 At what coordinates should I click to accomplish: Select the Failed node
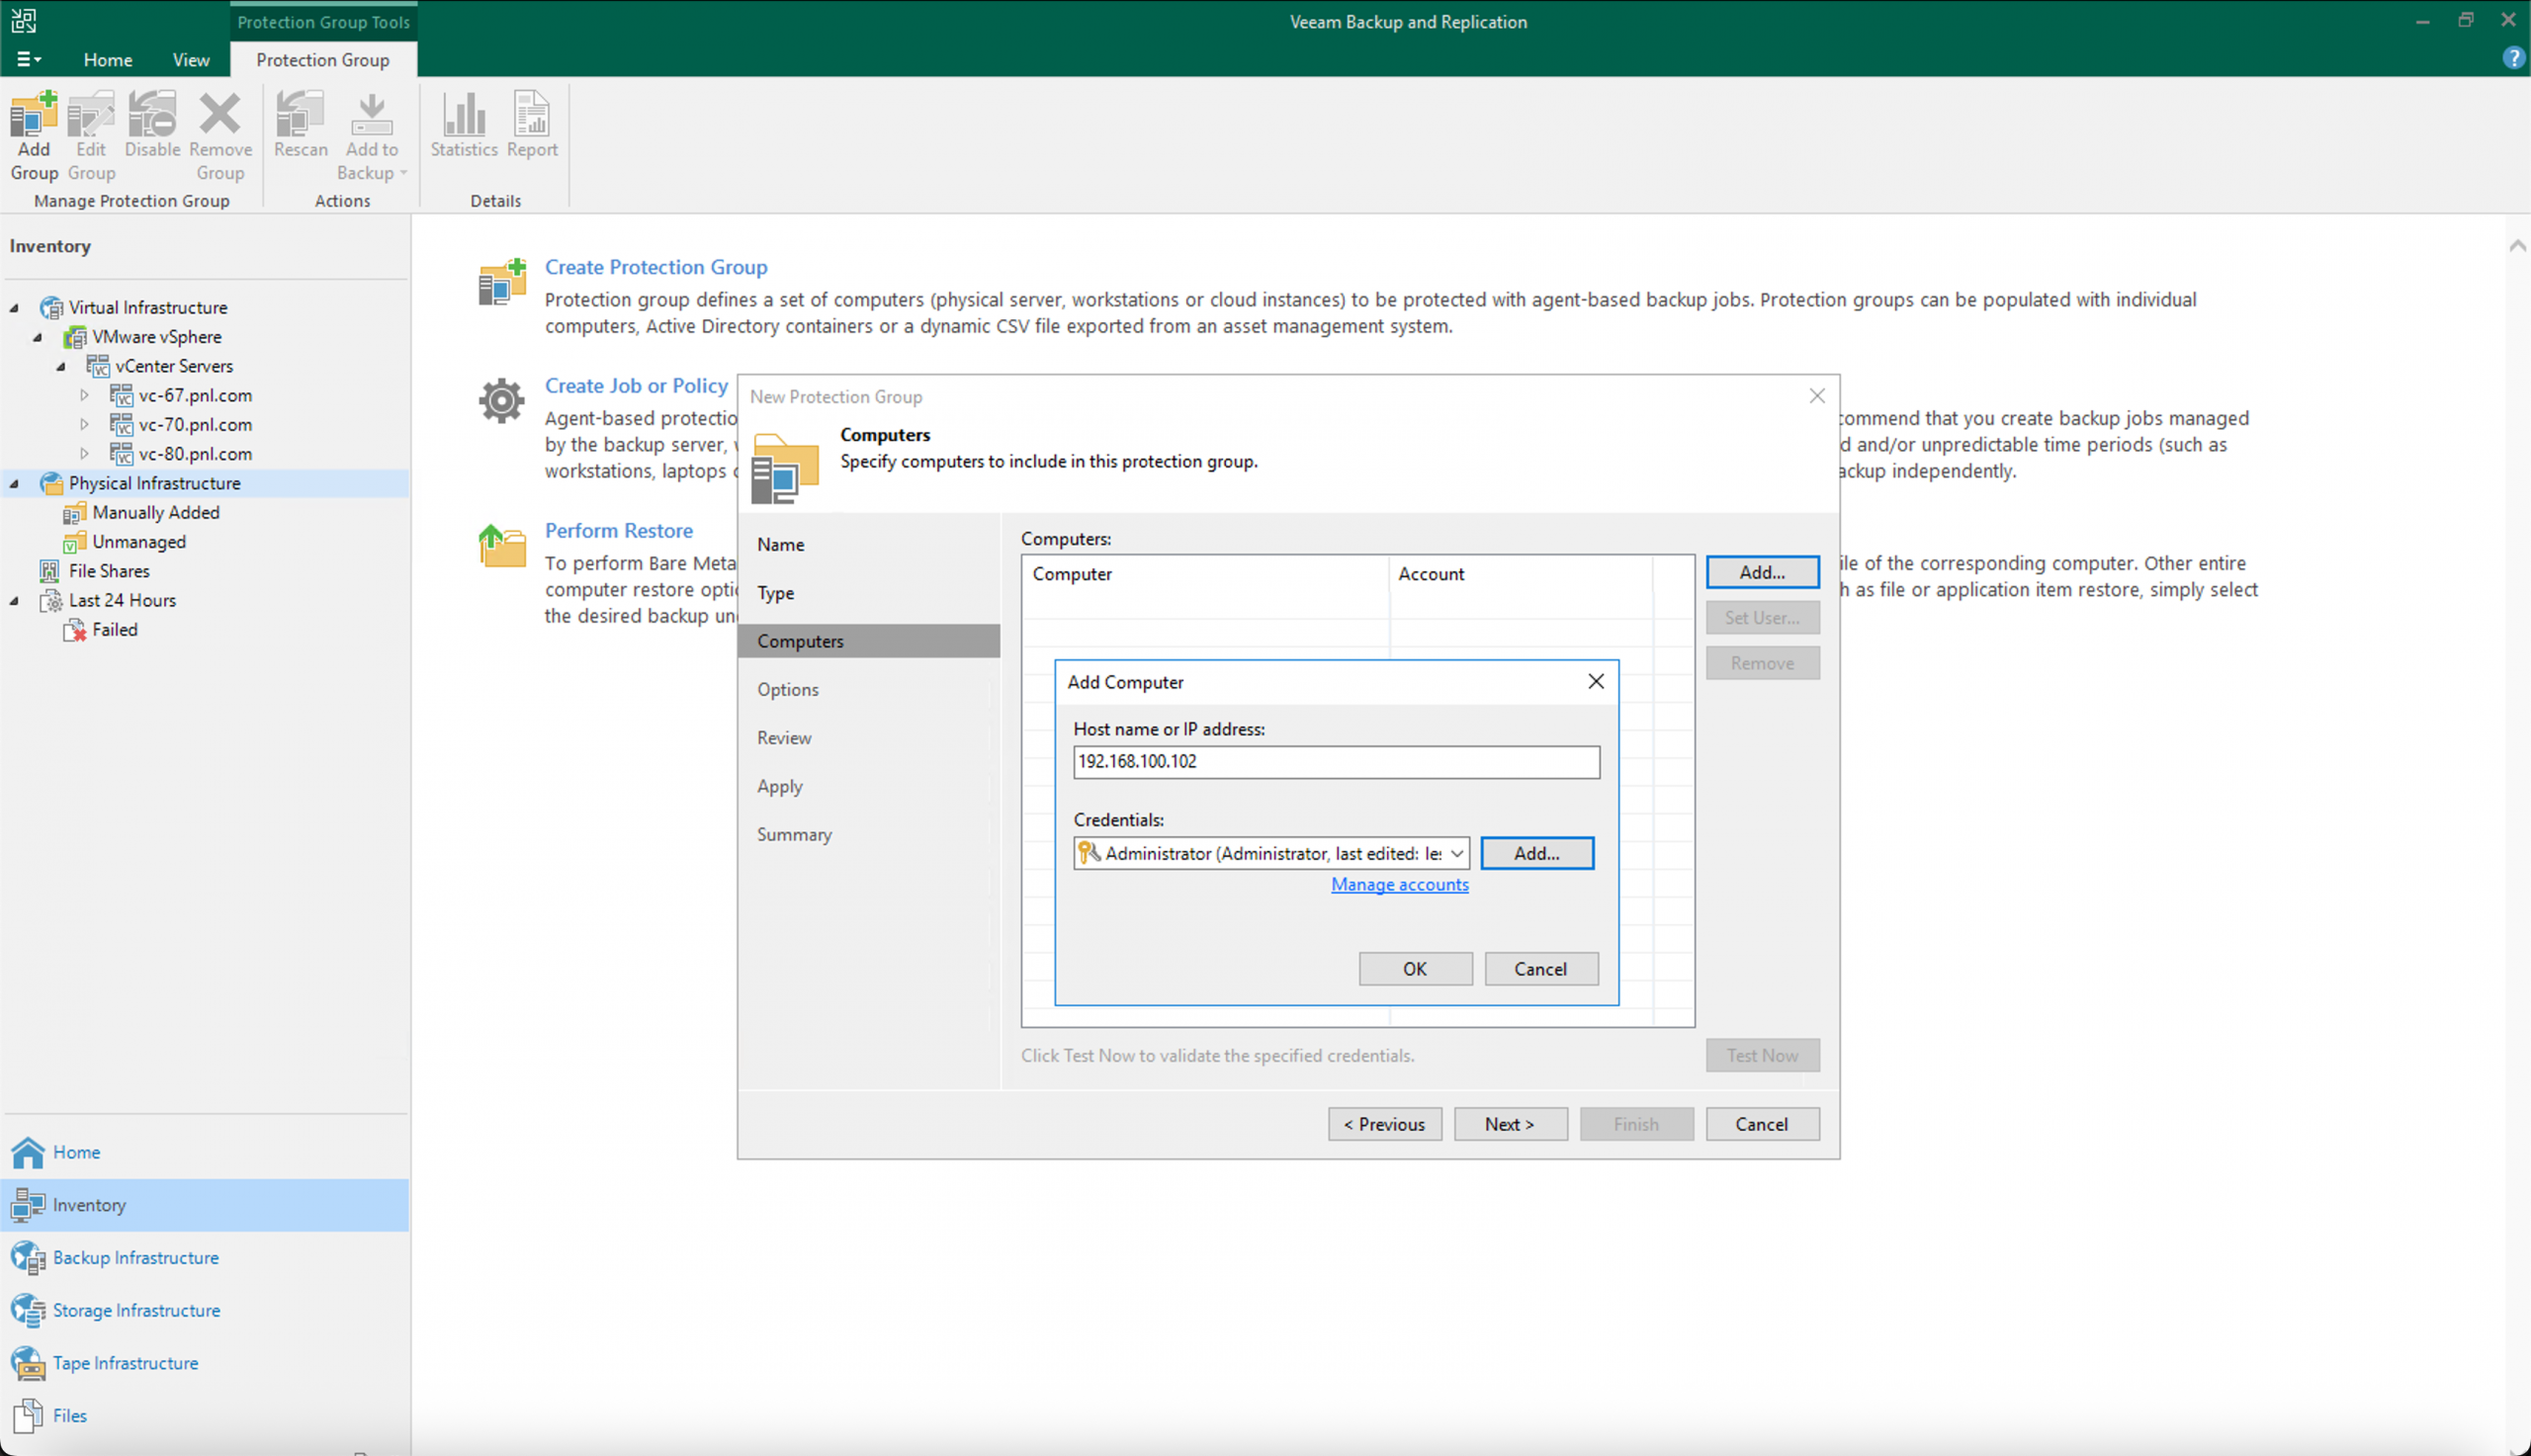(x=115, y=629)
